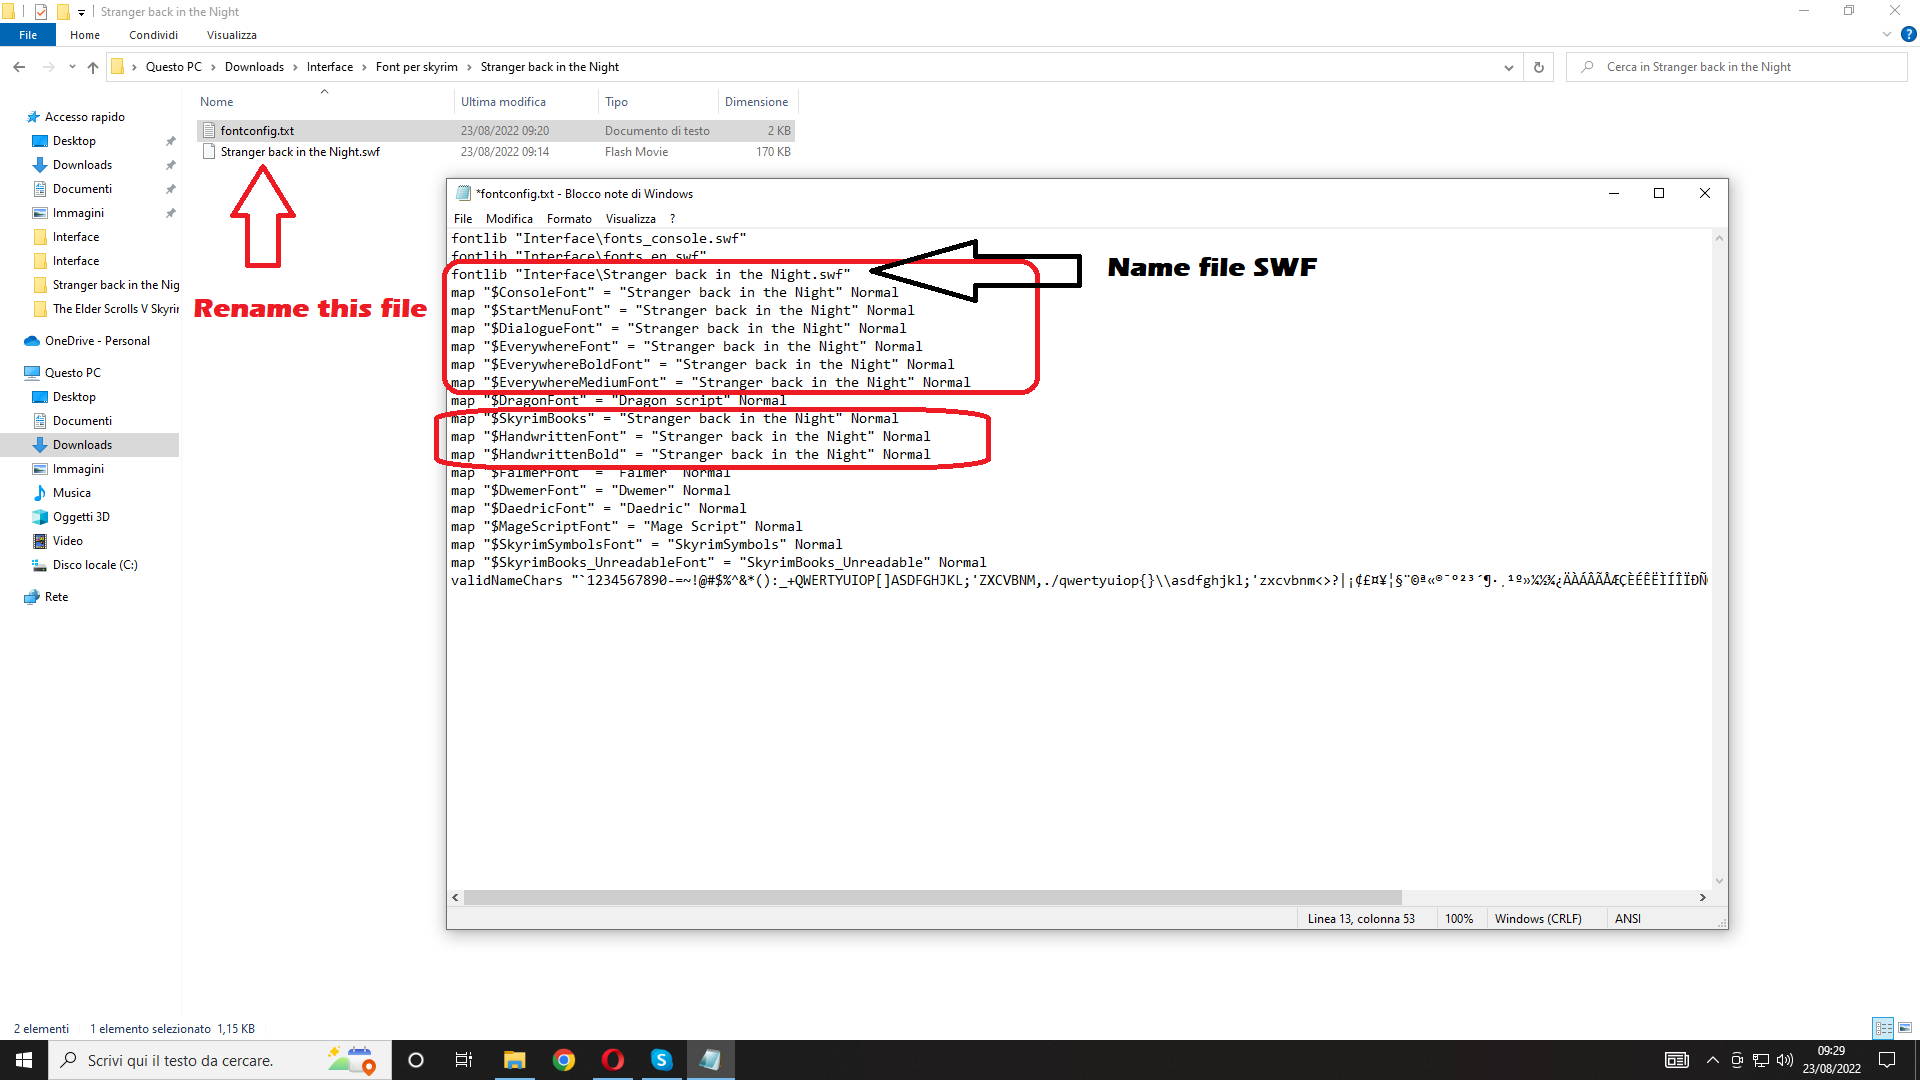Open Skype from the taskbar
The image size is (1920, 1080).
click(x=662, y=1060)
